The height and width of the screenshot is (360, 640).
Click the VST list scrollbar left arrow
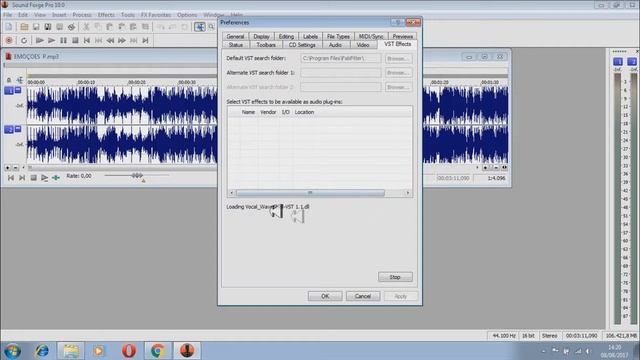[231, 193]
